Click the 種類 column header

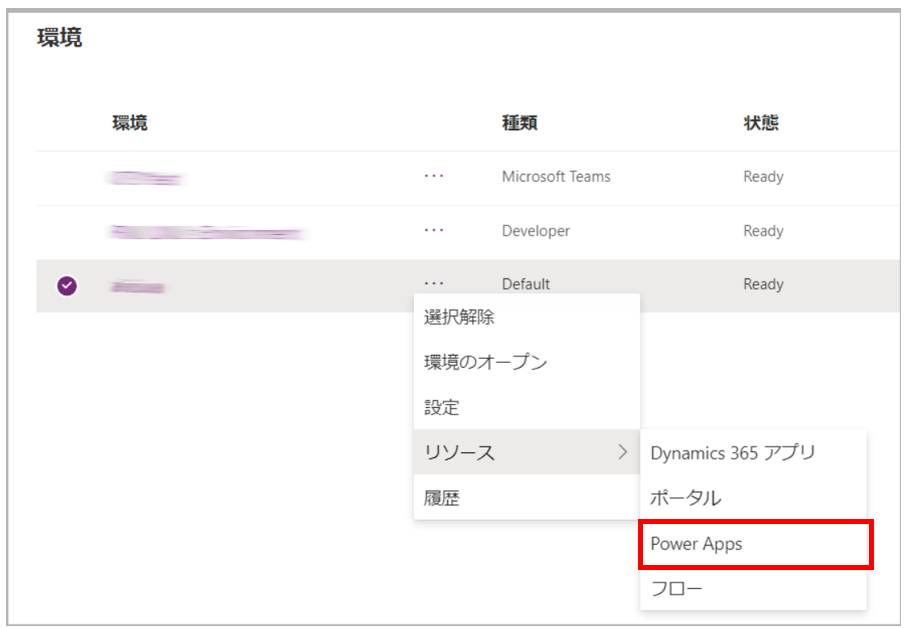[x=519, y=123]
